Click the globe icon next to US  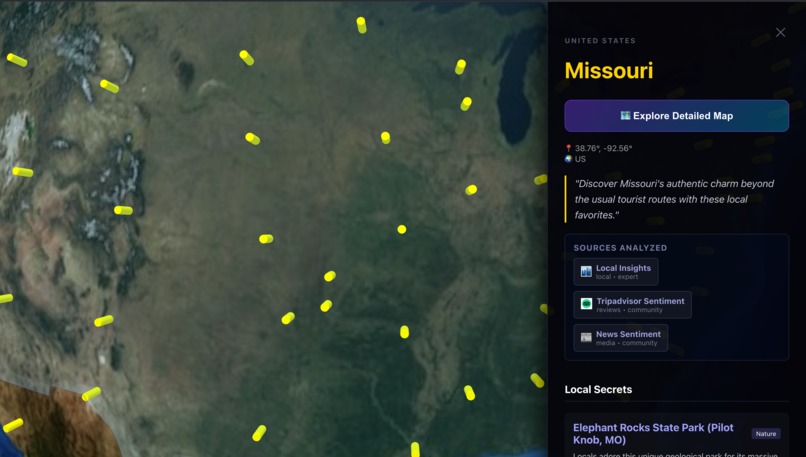point(569,159)
